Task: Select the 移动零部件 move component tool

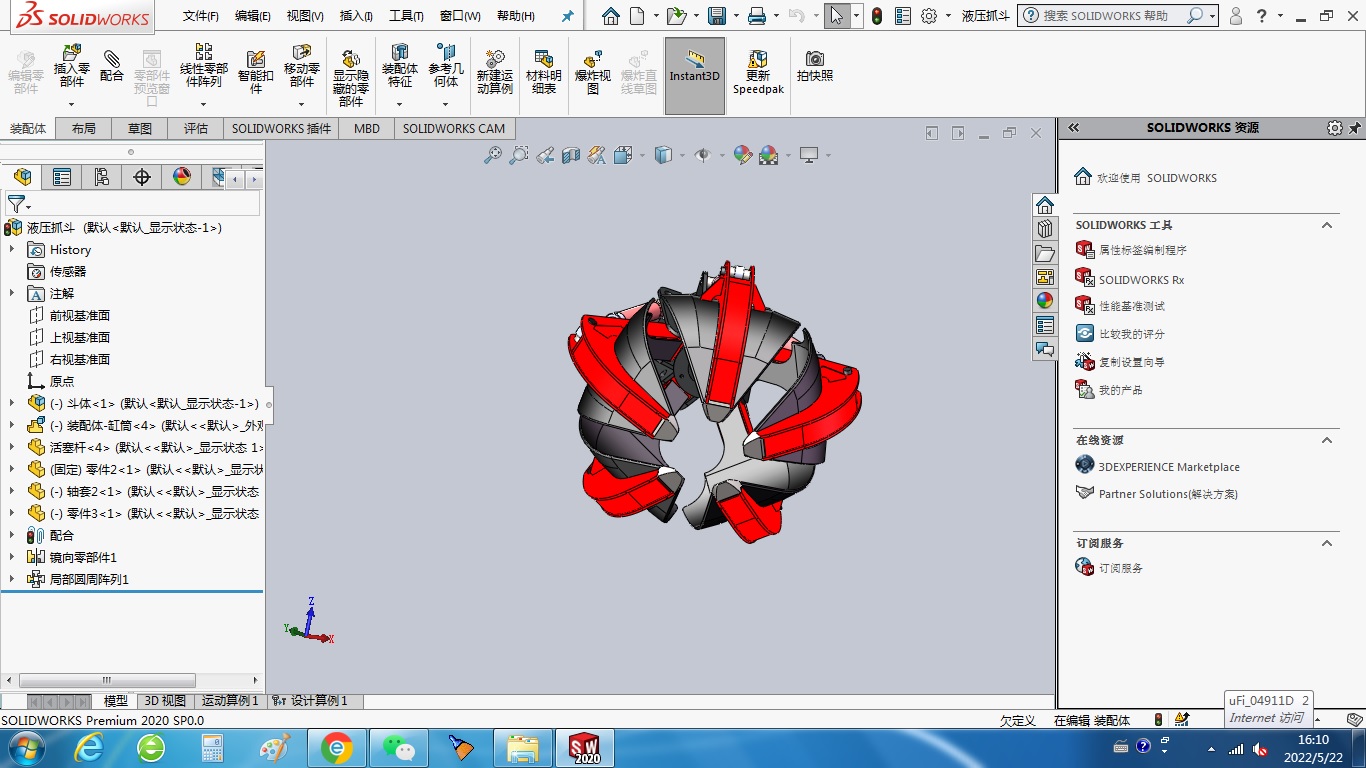Action: coord(302,67)
